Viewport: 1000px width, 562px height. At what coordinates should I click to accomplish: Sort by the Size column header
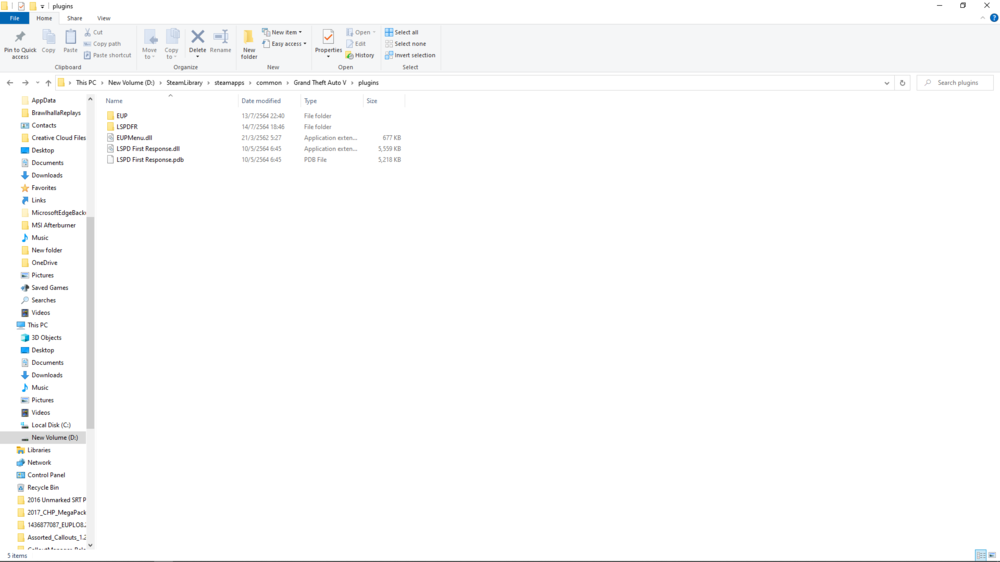click(x=383, y=101)
